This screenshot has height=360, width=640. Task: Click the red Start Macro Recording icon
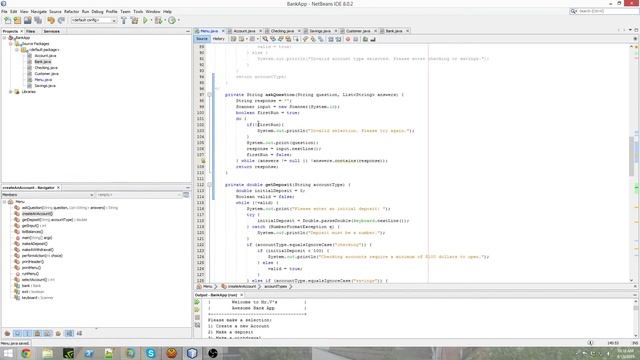click(348, 39)
